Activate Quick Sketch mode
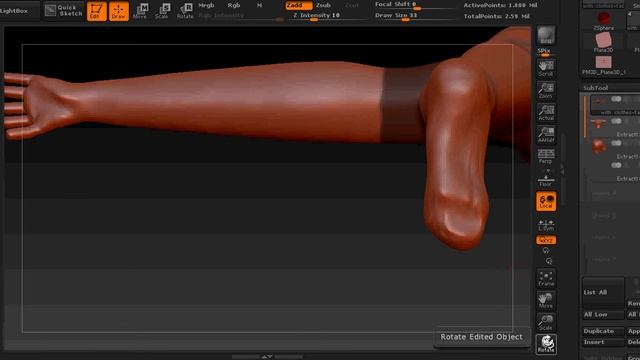The width and height of the screenshot is (640, 360). [x=64, y=11]
